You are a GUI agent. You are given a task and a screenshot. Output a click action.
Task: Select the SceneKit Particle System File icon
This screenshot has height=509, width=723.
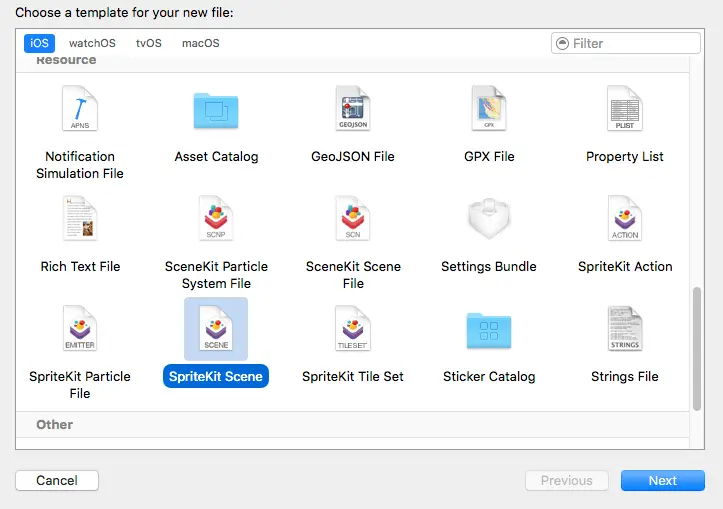click(x=216, y=219)
